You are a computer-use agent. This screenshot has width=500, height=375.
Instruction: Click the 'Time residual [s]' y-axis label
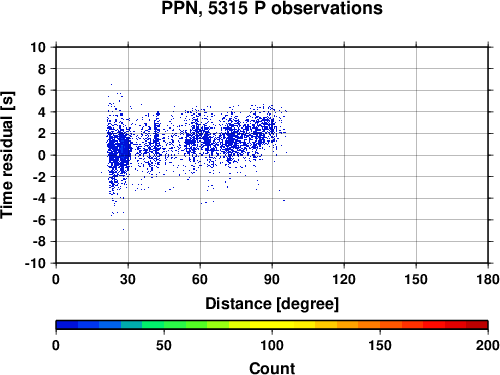[x=7, y=155]
